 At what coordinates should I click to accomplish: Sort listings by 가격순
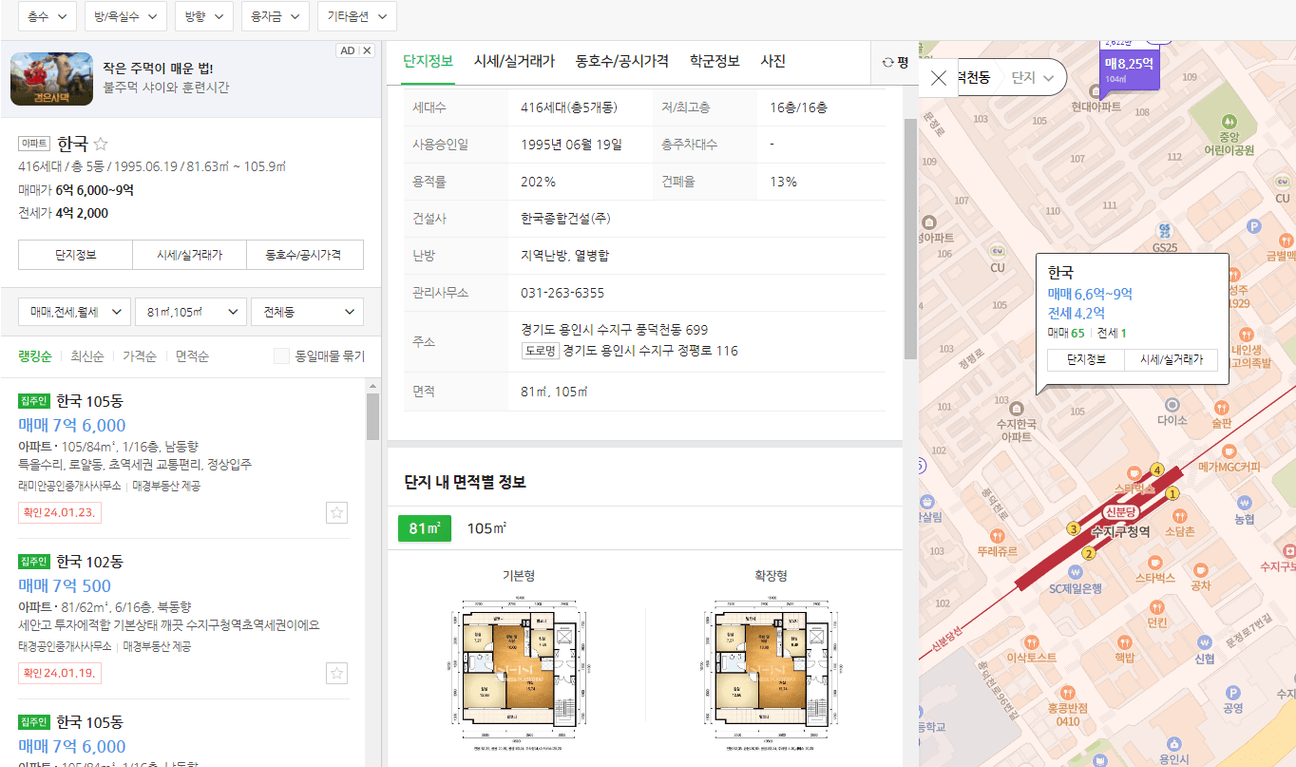[x=140, y=356]
